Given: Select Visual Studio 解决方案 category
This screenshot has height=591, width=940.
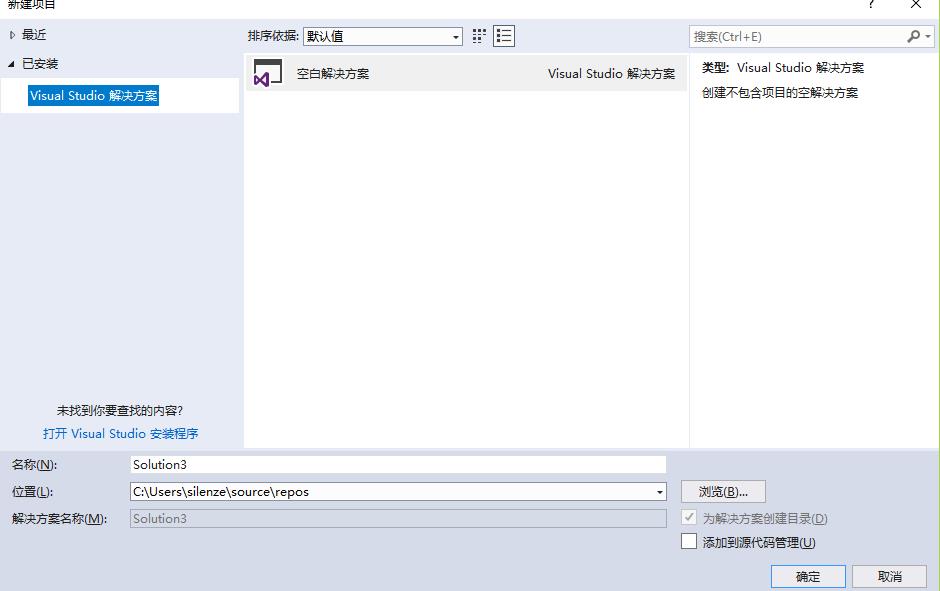Looking at the screenshot, I should (94, 95).
